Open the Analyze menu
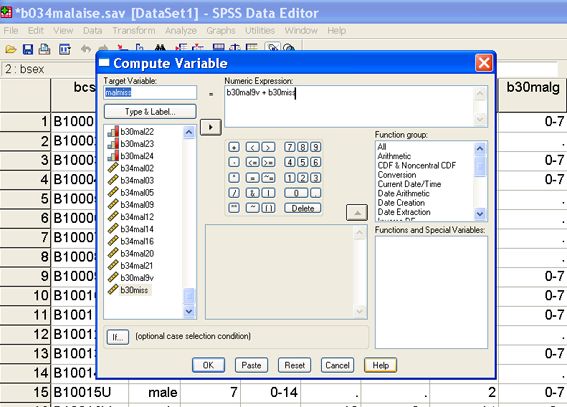Viewport: 567px width, 407px height. pos(181,31)
